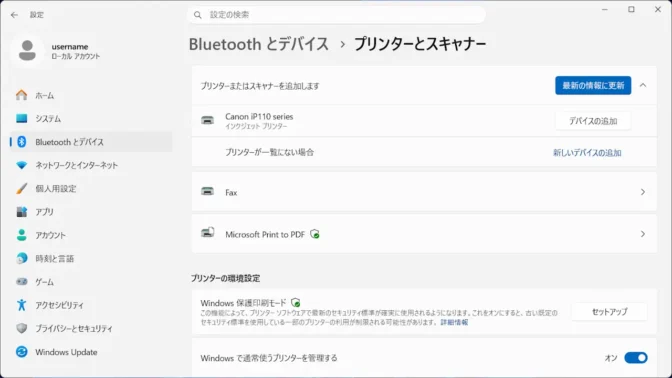
Task: Click the search magnifier icon
Action: (x=198, y=15)
